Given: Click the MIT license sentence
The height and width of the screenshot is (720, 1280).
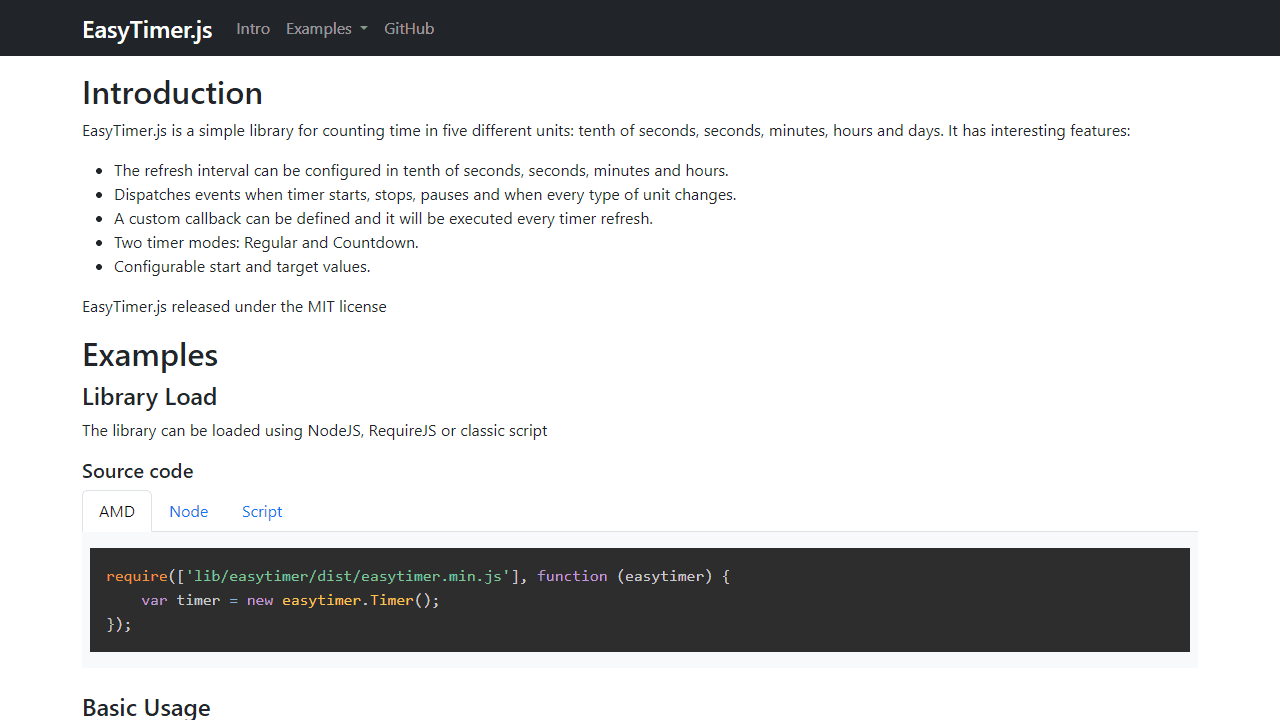Looking at the screenshot, I should tap(234, 307).
